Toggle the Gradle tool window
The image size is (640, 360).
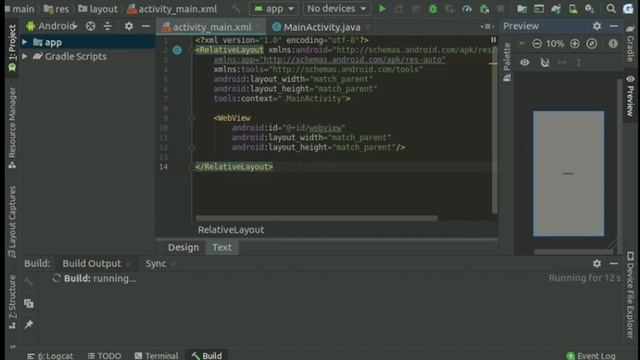(630, 44)
